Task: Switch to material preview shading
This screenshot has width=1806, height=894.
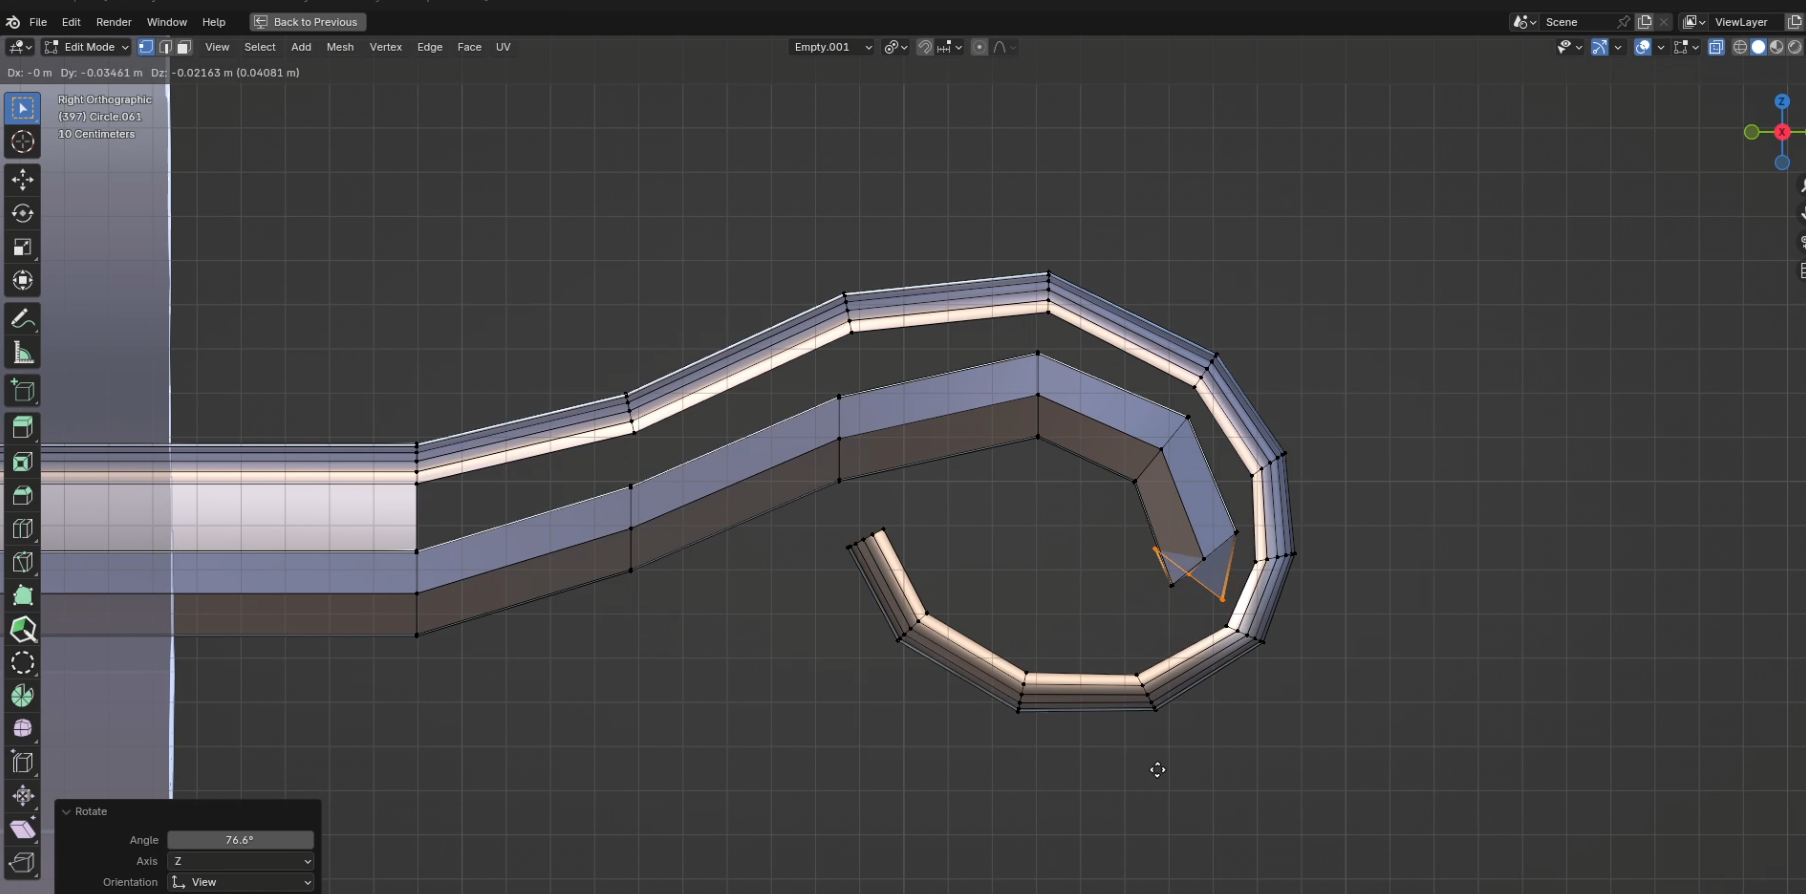Action: click(1776, 47)
